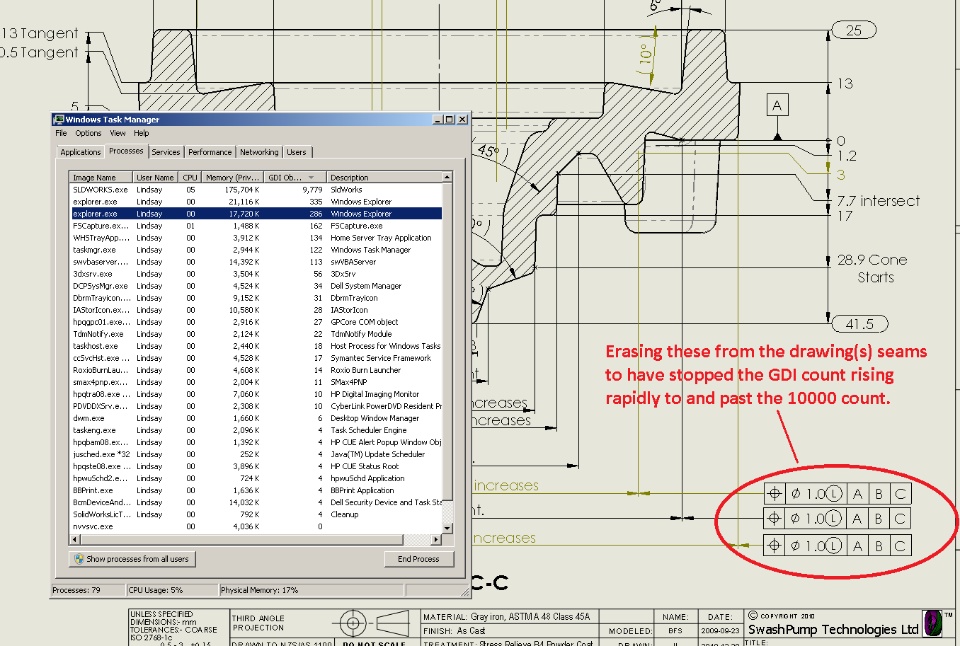Image resolution: width=960 pixels, height=646 pixels.
Task: Sort processes by the Image Name column
Action: pos(100,178)
